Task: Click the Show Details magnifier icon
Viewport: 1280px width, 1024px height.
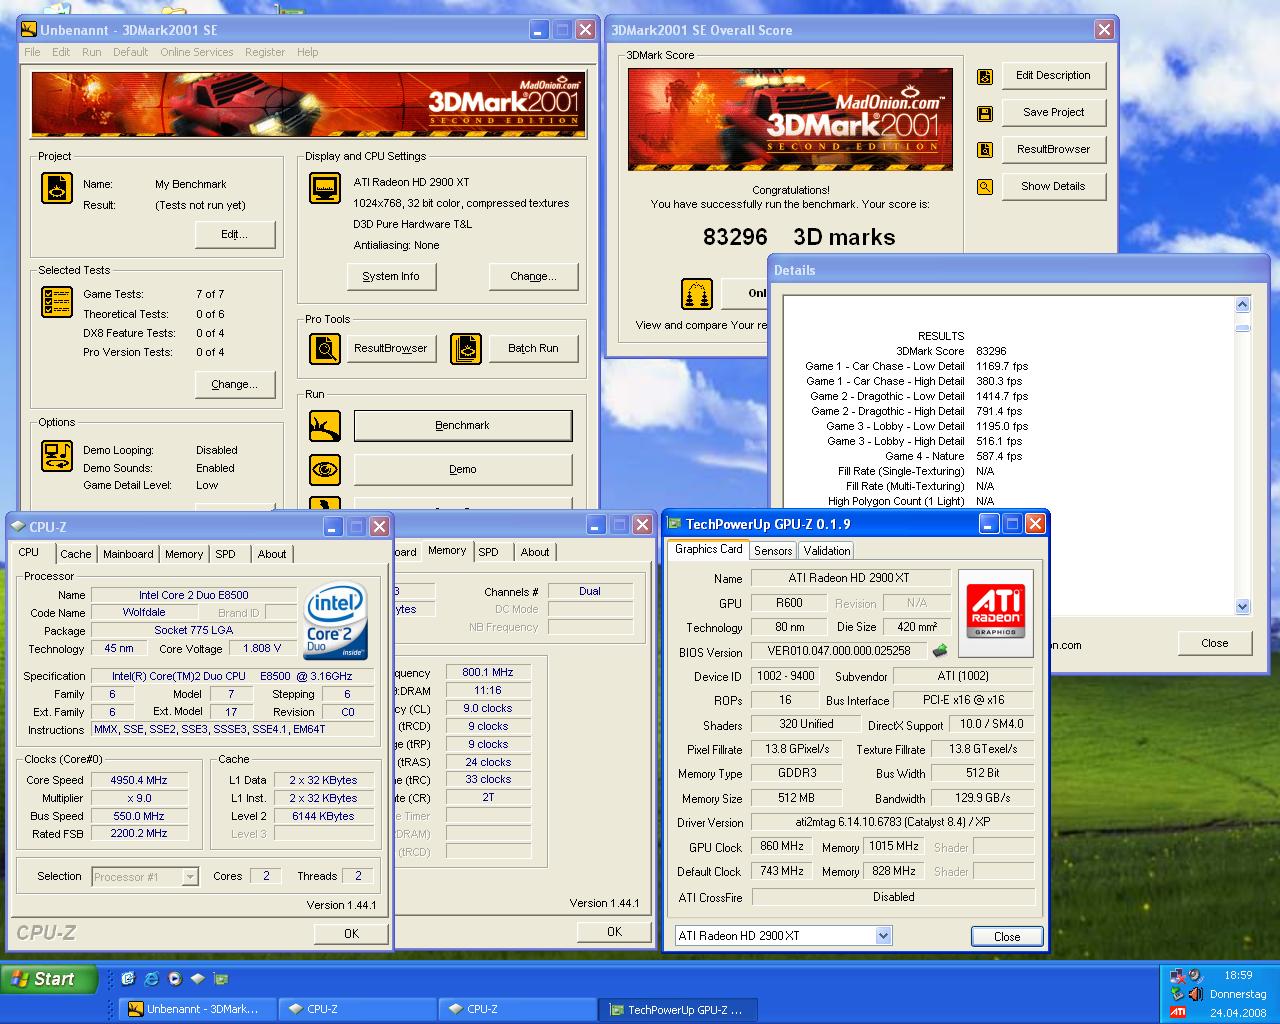Action: pyautogui.click(x=985, y=187)
